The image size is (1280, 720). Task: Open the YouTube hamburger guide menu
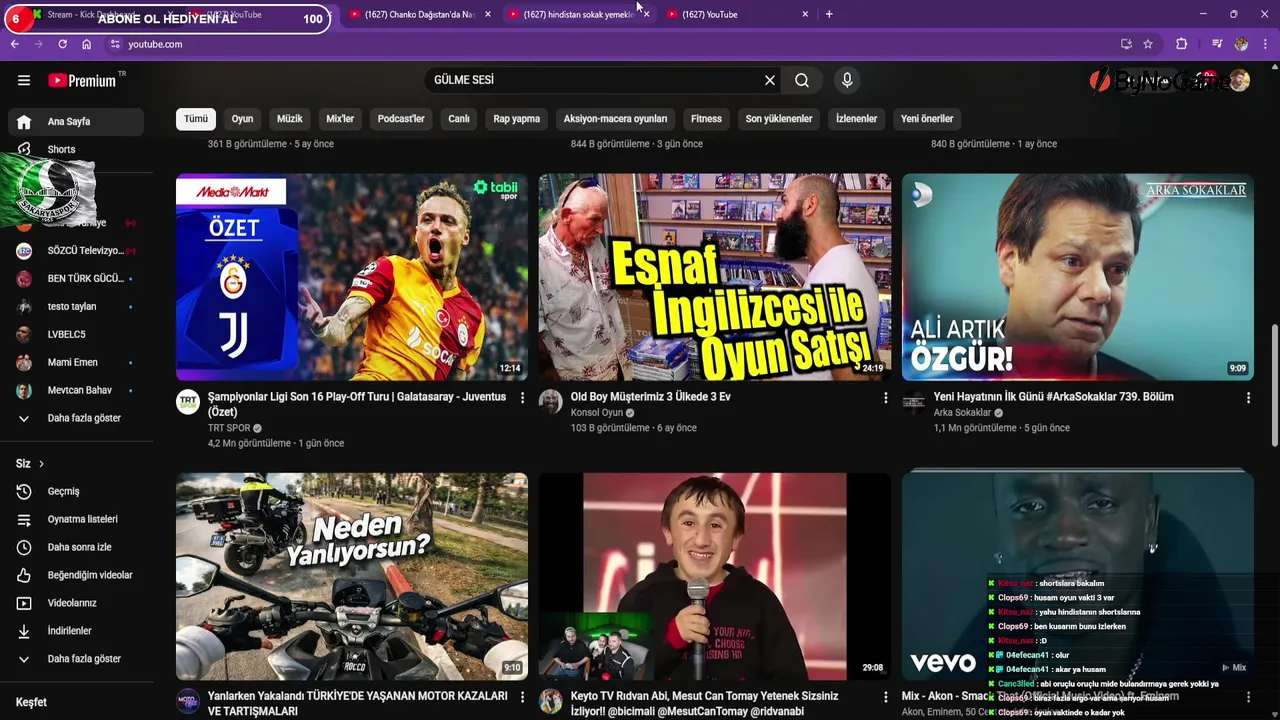pyautogui.click(x=24, y=80)
